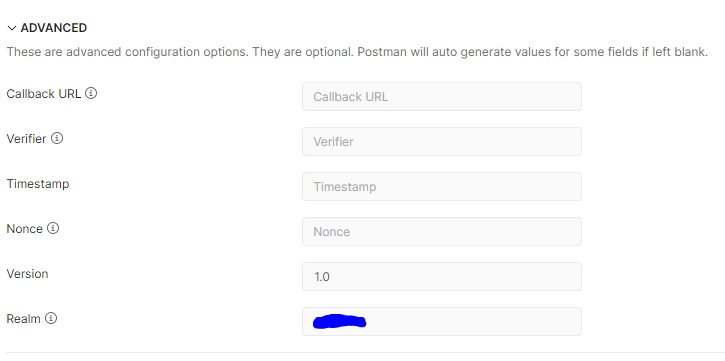This screenshot has height=361, width=725.
Task: Click the ADVANCED section heading
Action: coord(54,28)
